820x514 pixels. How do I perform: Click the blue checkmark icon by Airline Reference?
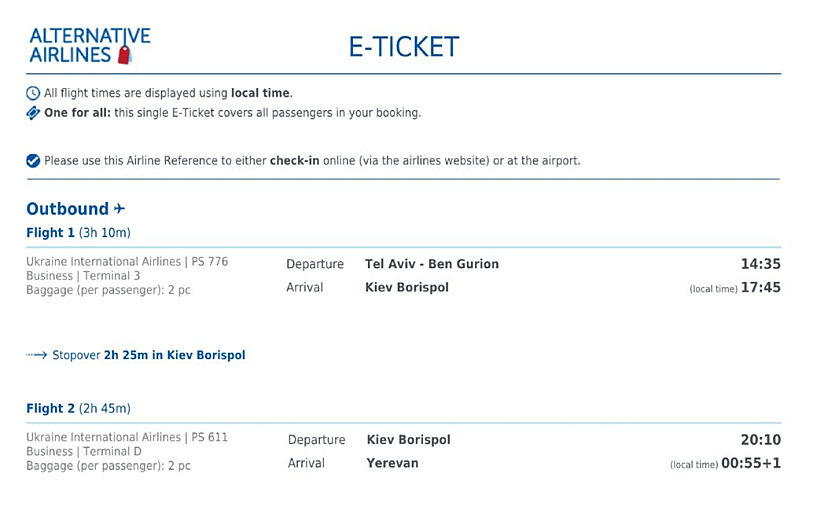[33, 161]
